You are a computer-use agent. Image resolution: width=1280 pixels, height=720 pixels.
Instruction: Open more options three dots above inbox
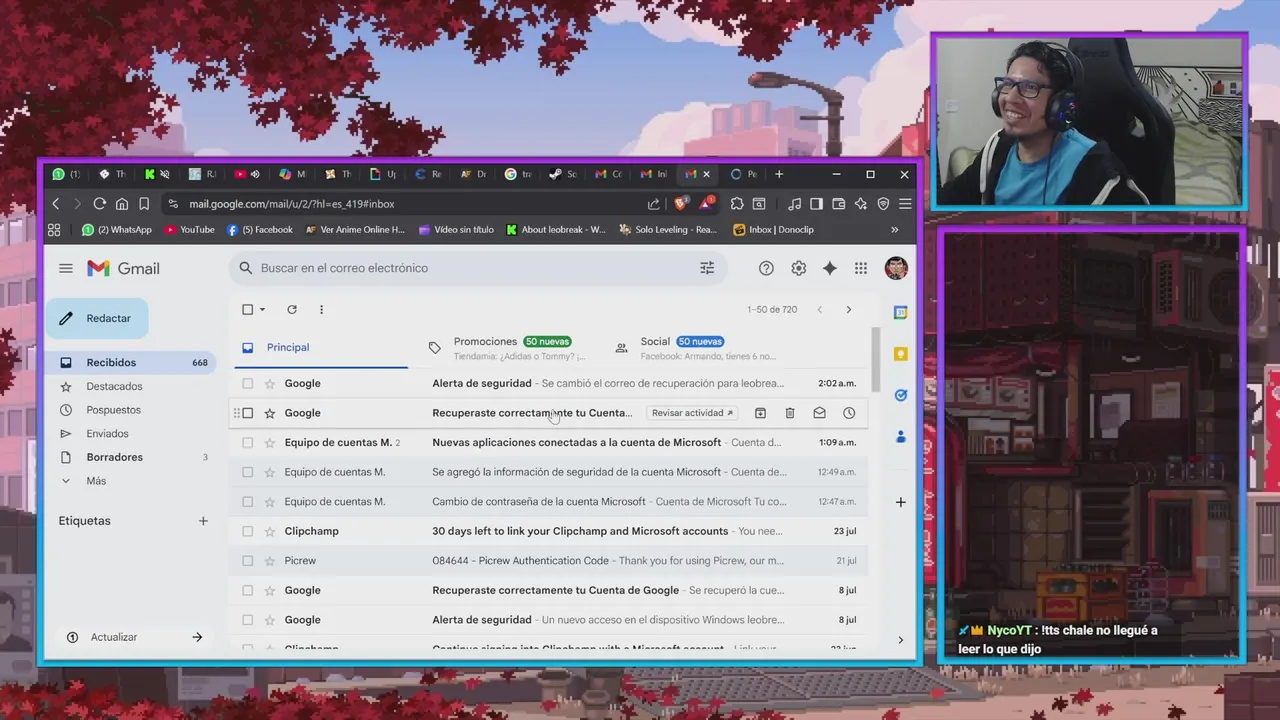point(321,310)
